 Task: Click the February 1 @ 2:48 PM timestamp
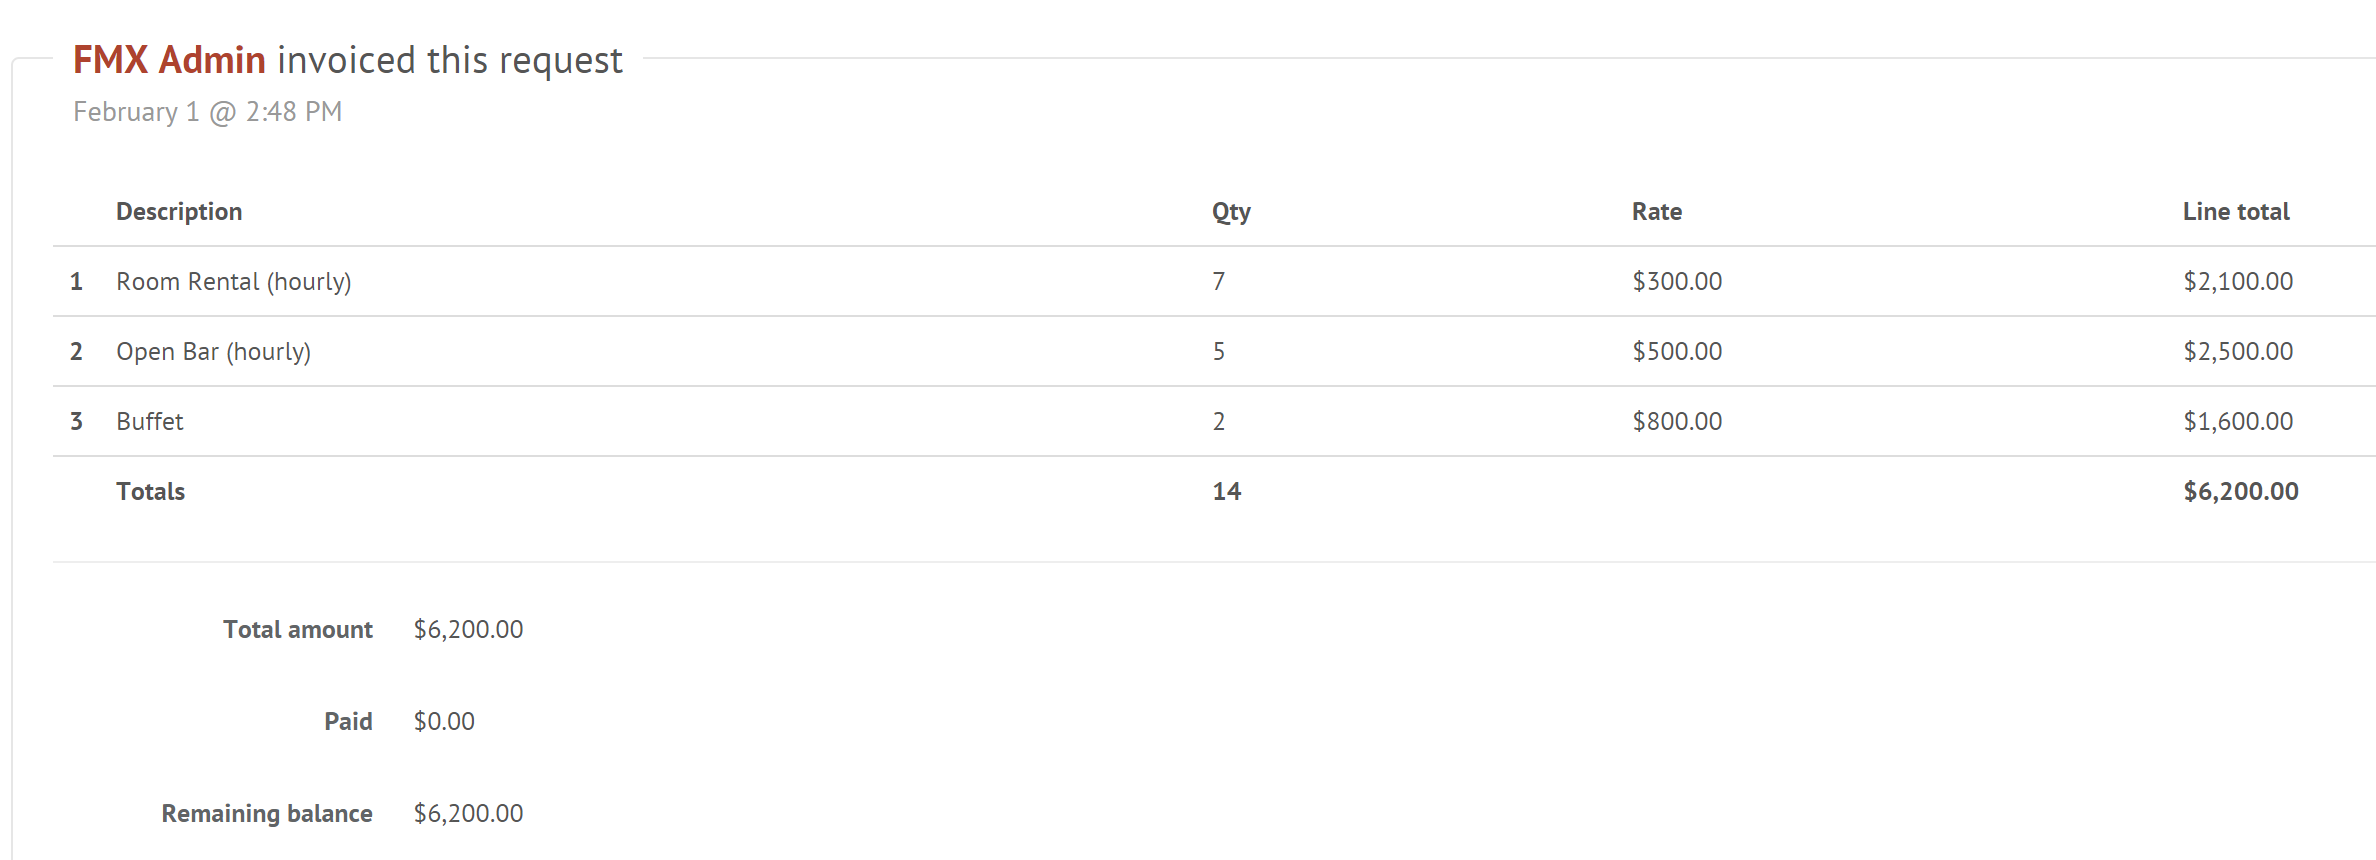pyautogui.click(x=208, y=112)
